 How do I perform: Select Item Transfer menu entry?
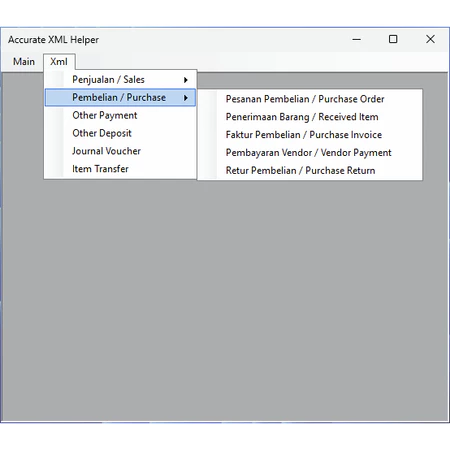point(120,169)
